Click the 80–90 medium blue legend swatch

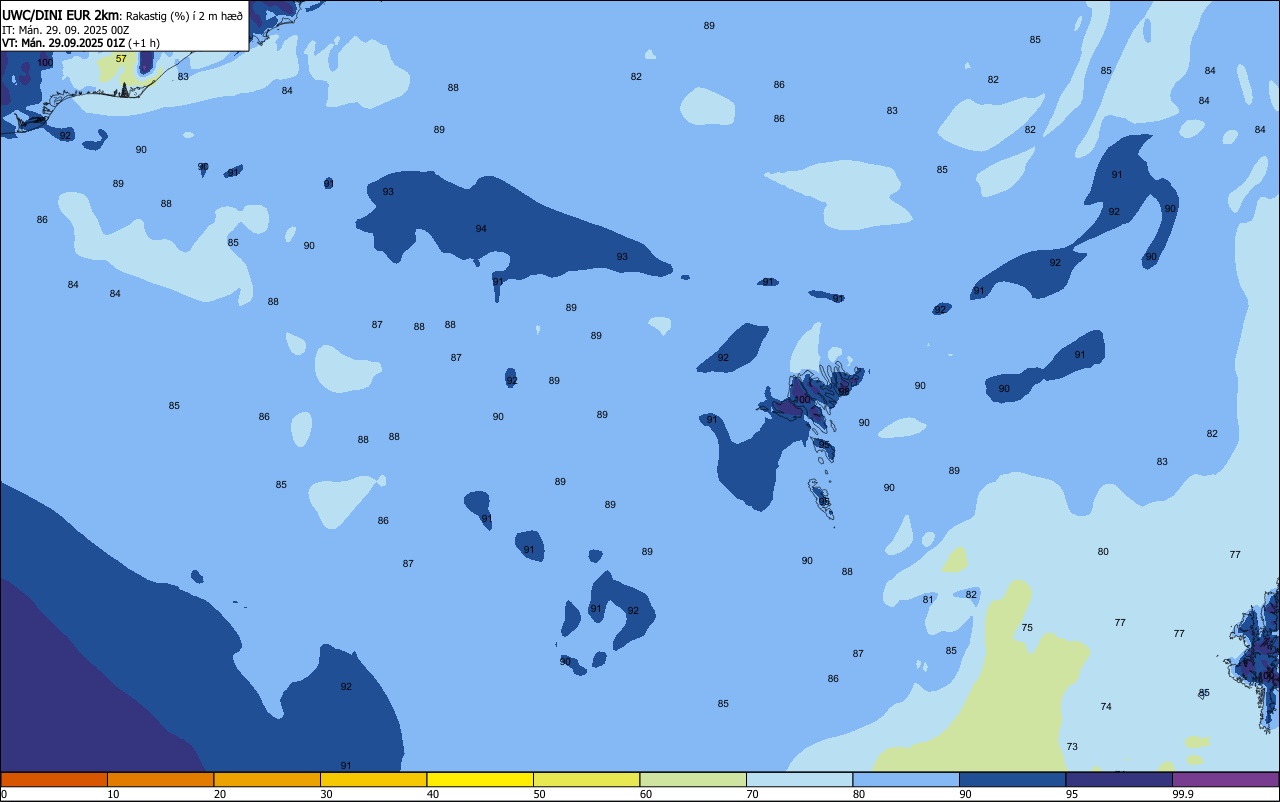pyautogui.click(x=906, y=779)
